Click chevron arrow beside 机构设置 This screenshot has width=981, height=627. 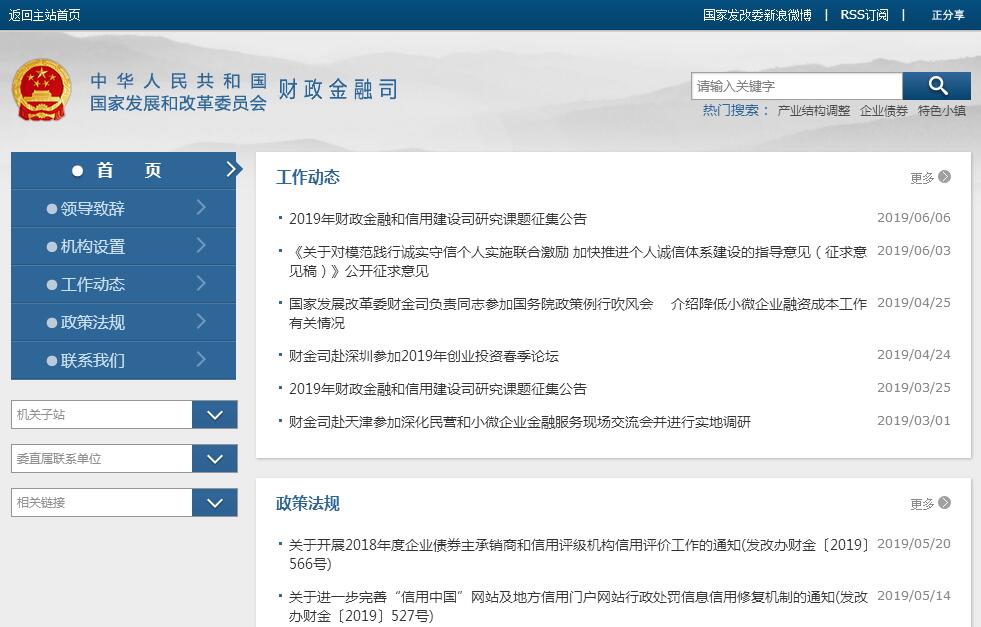point(201,246)
